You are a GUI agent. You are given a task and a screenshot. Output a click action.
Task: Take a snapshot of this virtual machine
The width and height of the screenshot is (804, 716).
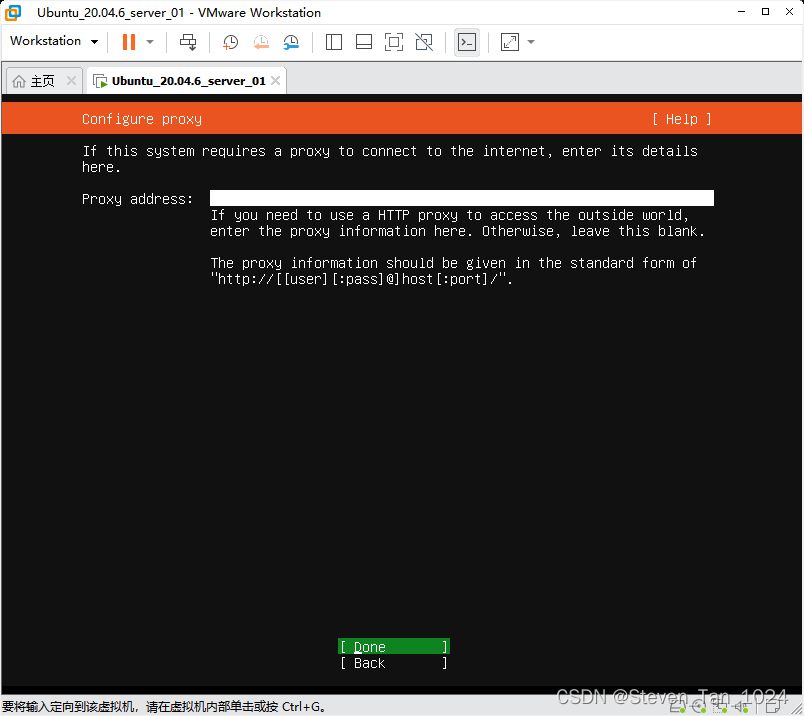[x=230, y=42]
